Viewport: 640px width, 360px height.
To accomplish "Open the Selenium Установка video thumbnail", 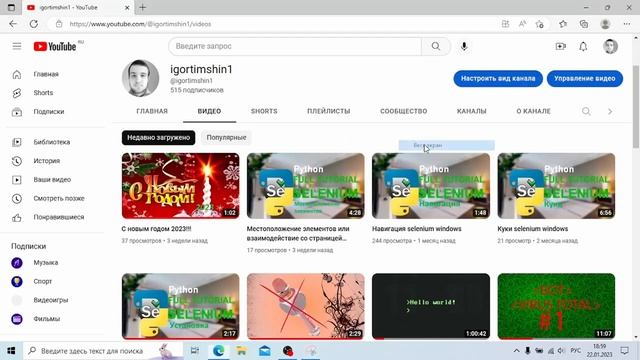I will [x=180, y=306].
